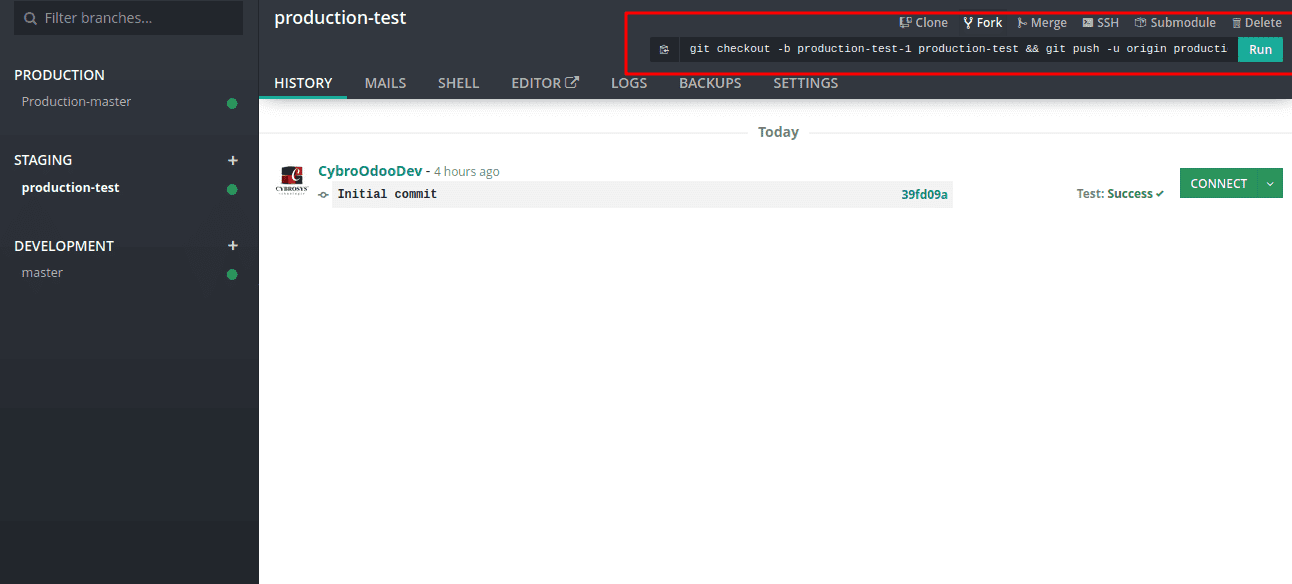This screenshot has height=584, width=1292.
Task: Click the production-test page title
Action: coord(340,18)
